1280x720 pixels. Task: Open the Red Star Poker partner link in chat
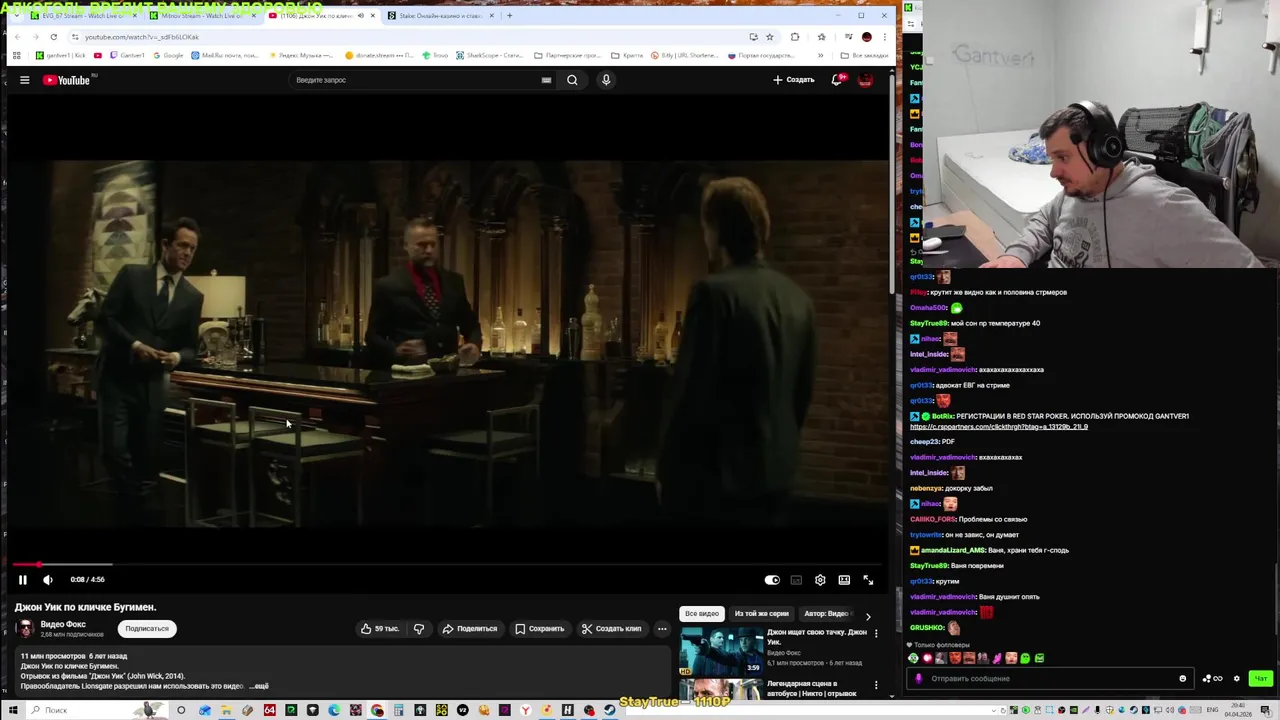click(x=999, y=427)
